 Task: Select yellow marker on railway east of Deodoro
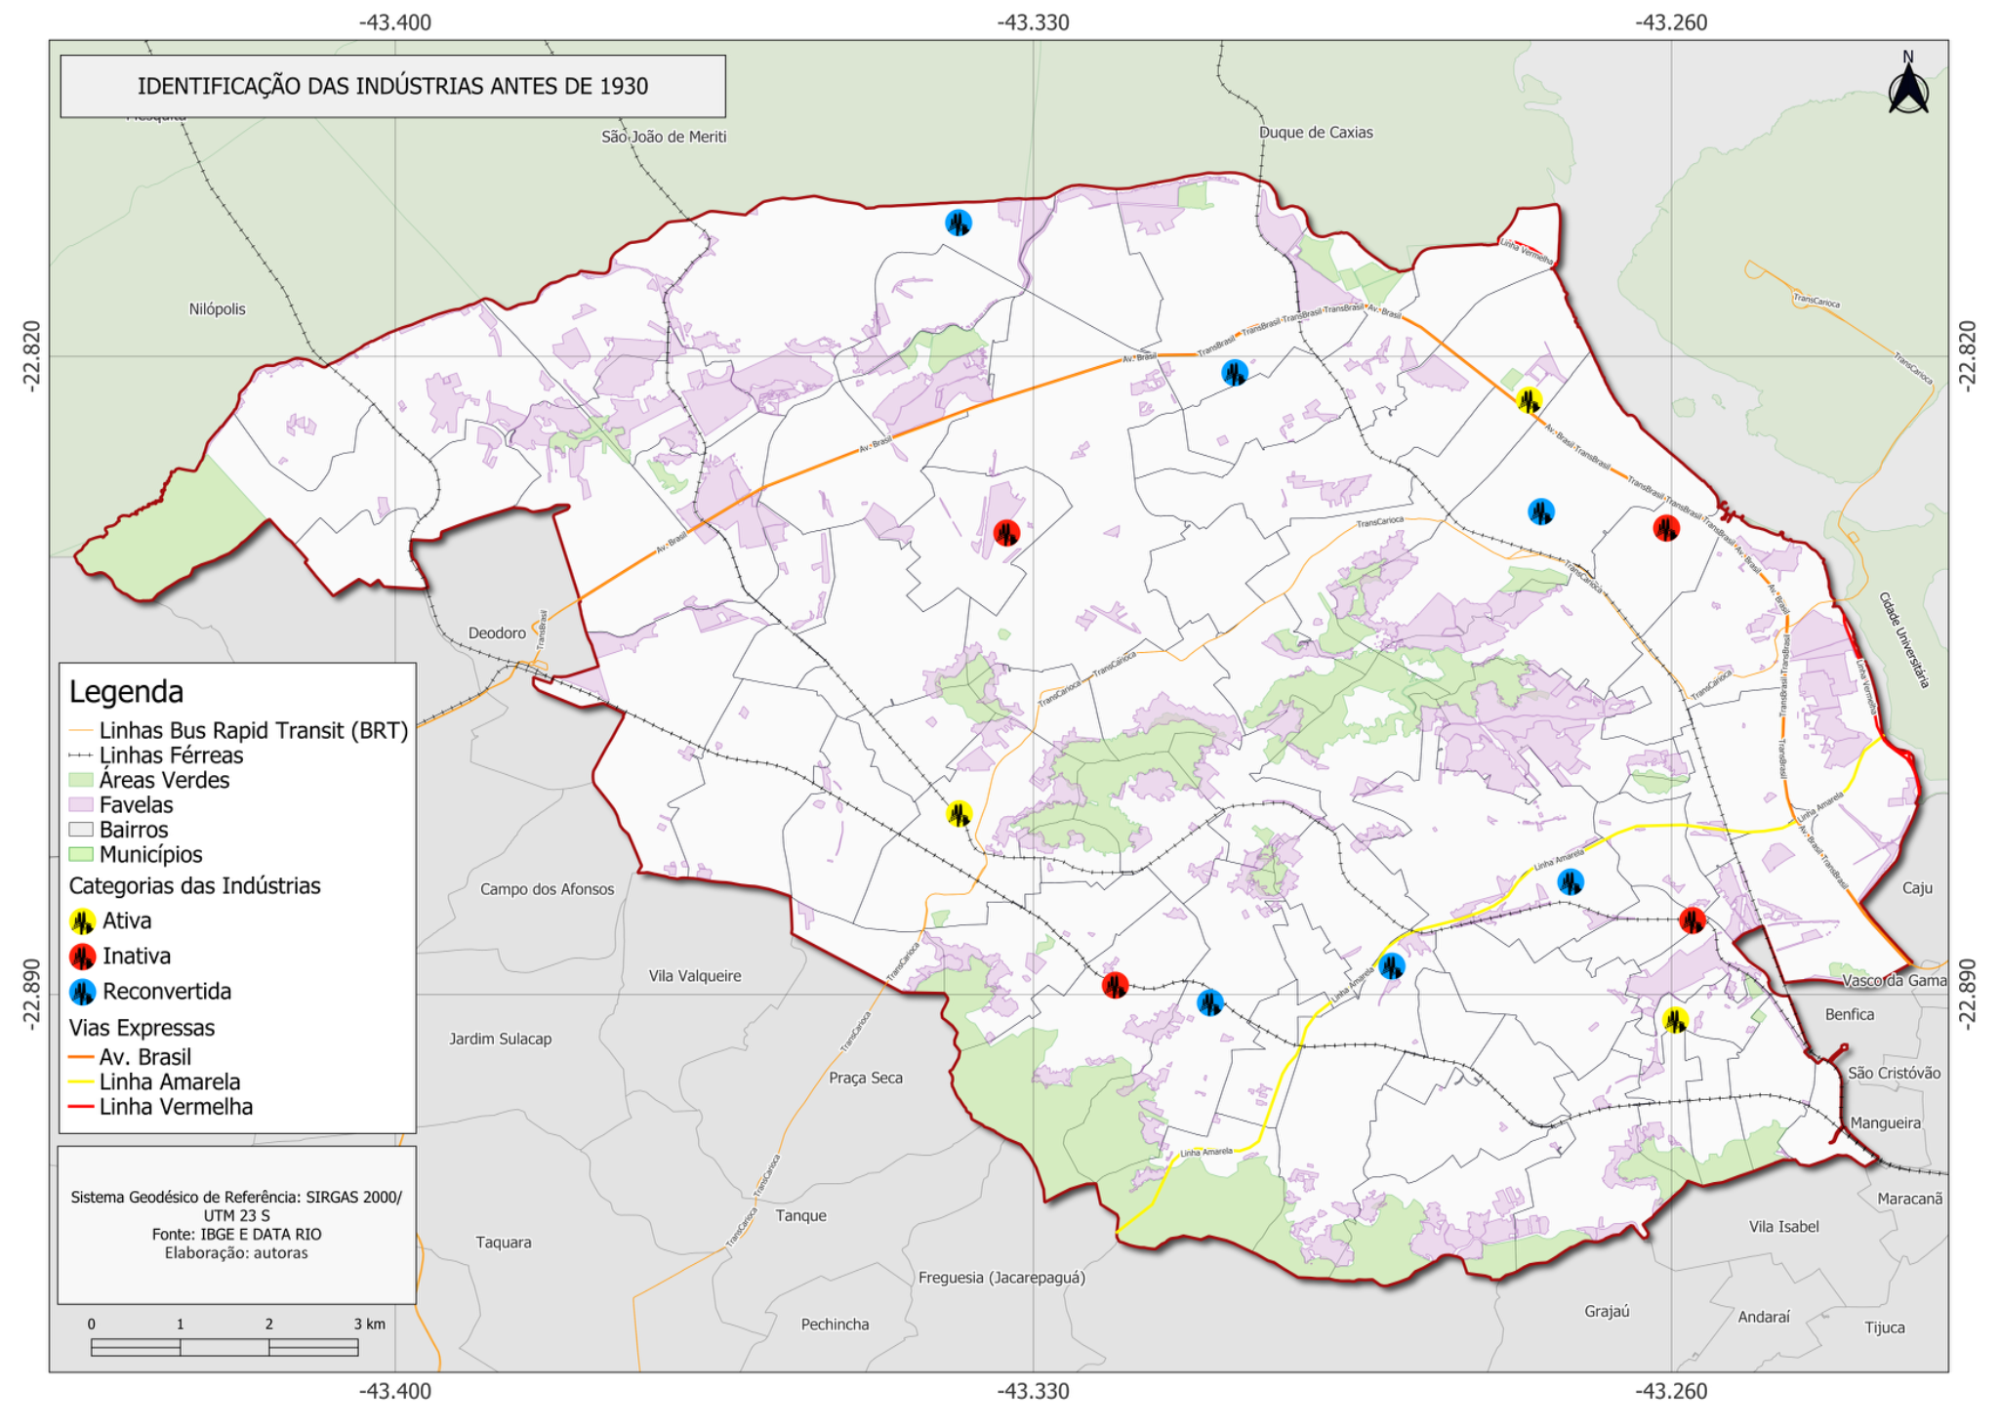tap(959, 814)
